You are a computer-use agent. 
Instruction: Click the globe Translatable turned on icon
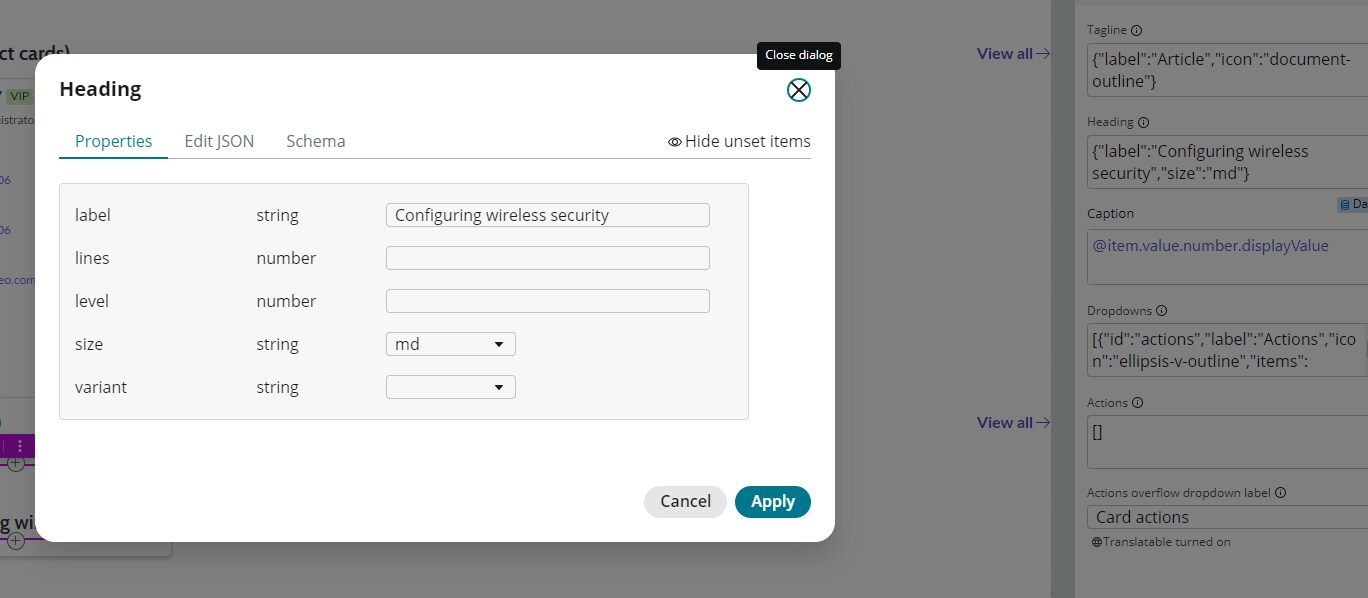pos(1097,542)
